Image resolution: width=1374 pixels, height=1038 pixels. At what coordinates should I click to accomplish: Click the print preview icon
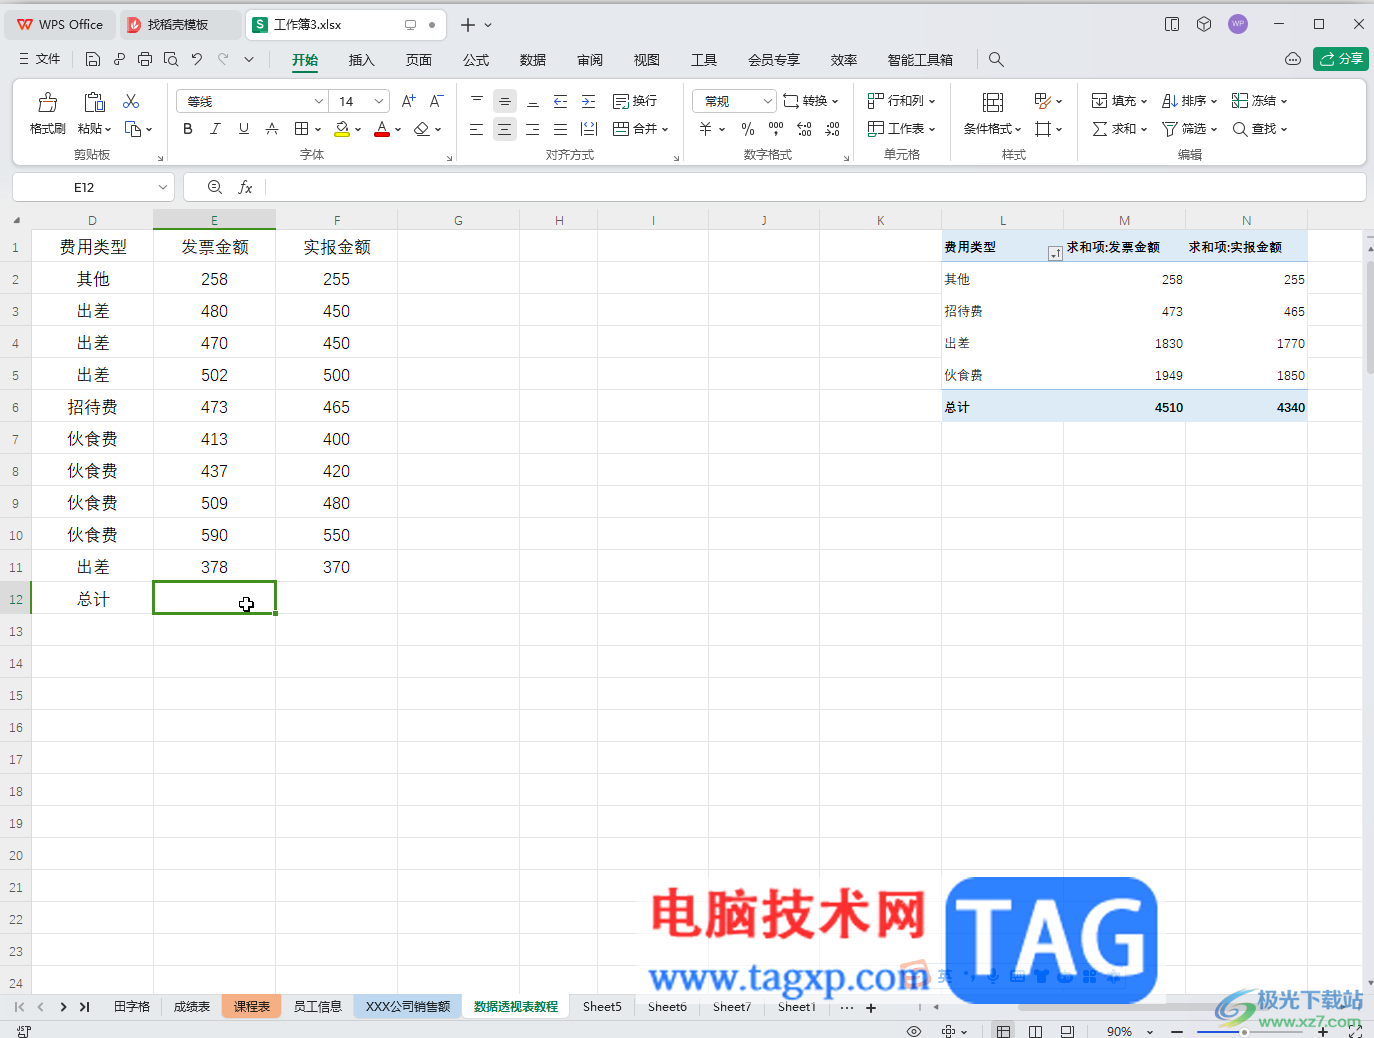point(171,59)
